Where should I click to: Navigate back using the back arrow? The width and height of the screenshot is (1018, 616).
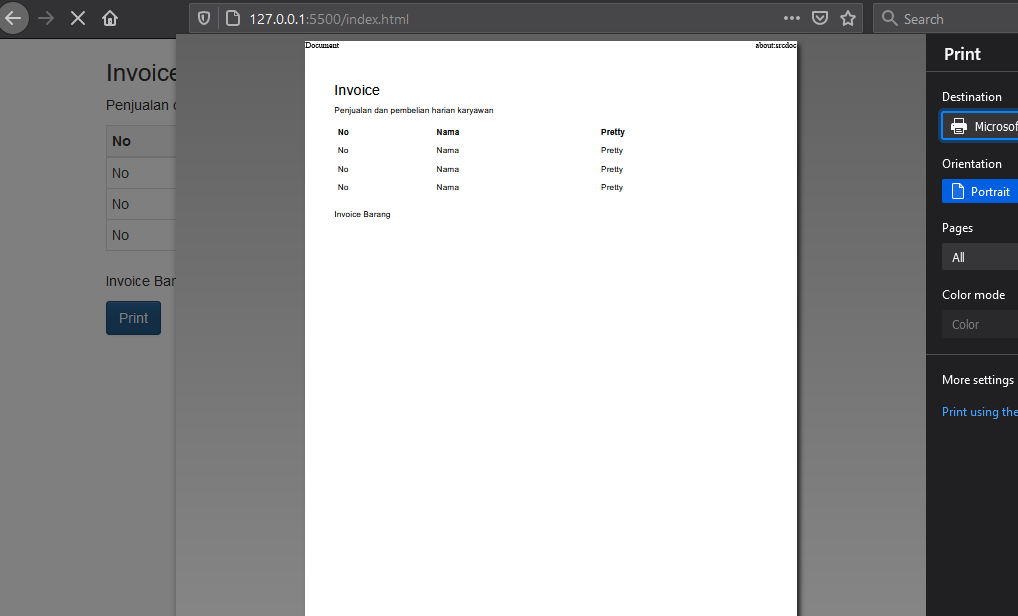coord(14,18)
